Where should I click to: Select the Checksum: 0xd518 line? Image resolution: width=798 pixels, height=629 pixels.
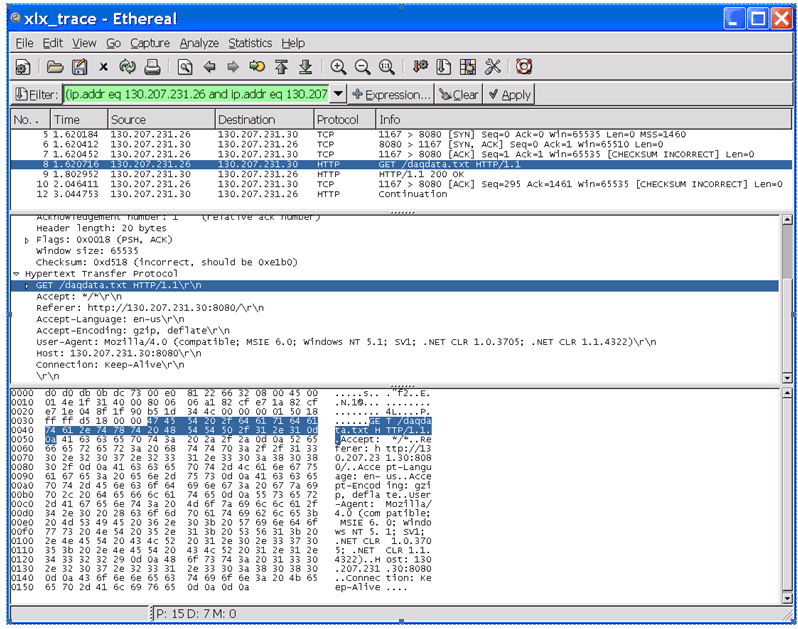point(166,263)
